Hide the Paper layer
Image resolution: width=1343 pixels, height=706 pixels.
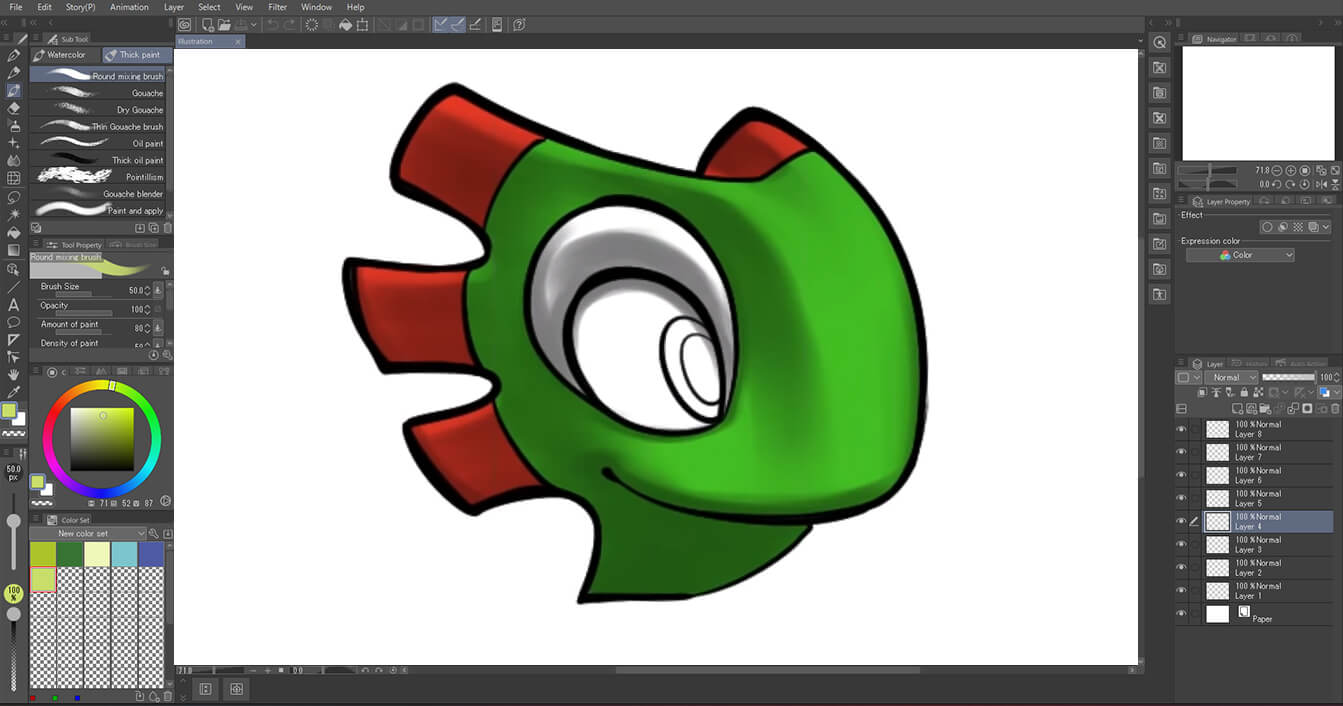pyautogui.click(x=1181, y=614)
